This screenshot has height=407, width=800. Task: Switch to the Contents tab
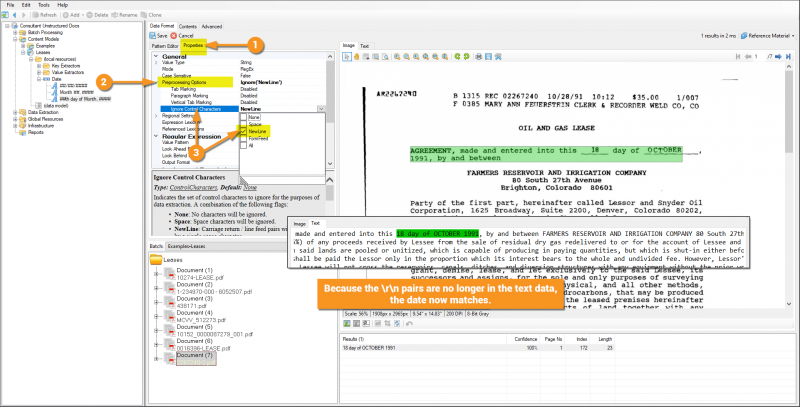coord(187,26)
